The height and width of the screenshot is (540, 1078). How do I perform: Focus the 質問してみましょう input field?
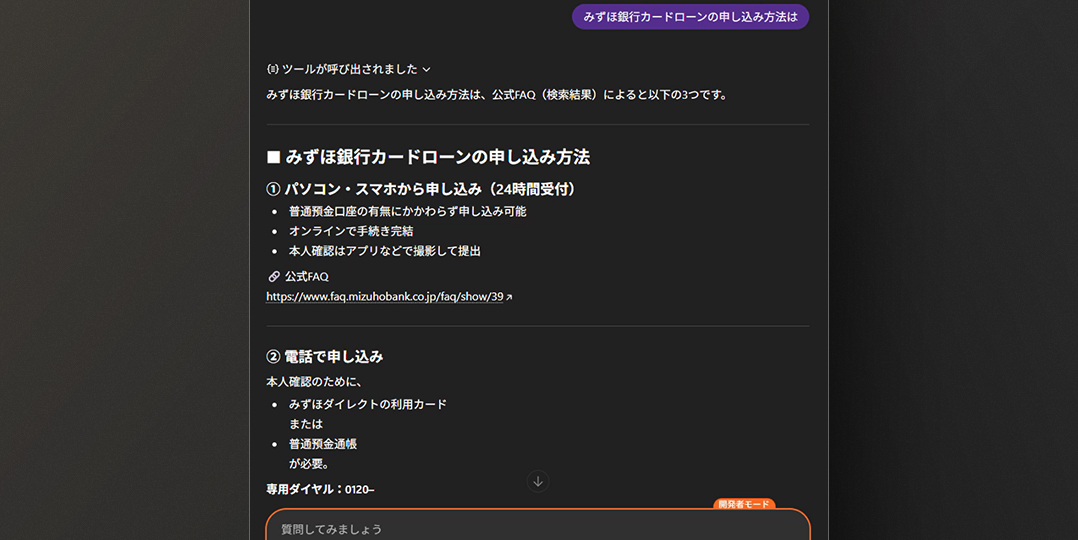coord(538,526)
